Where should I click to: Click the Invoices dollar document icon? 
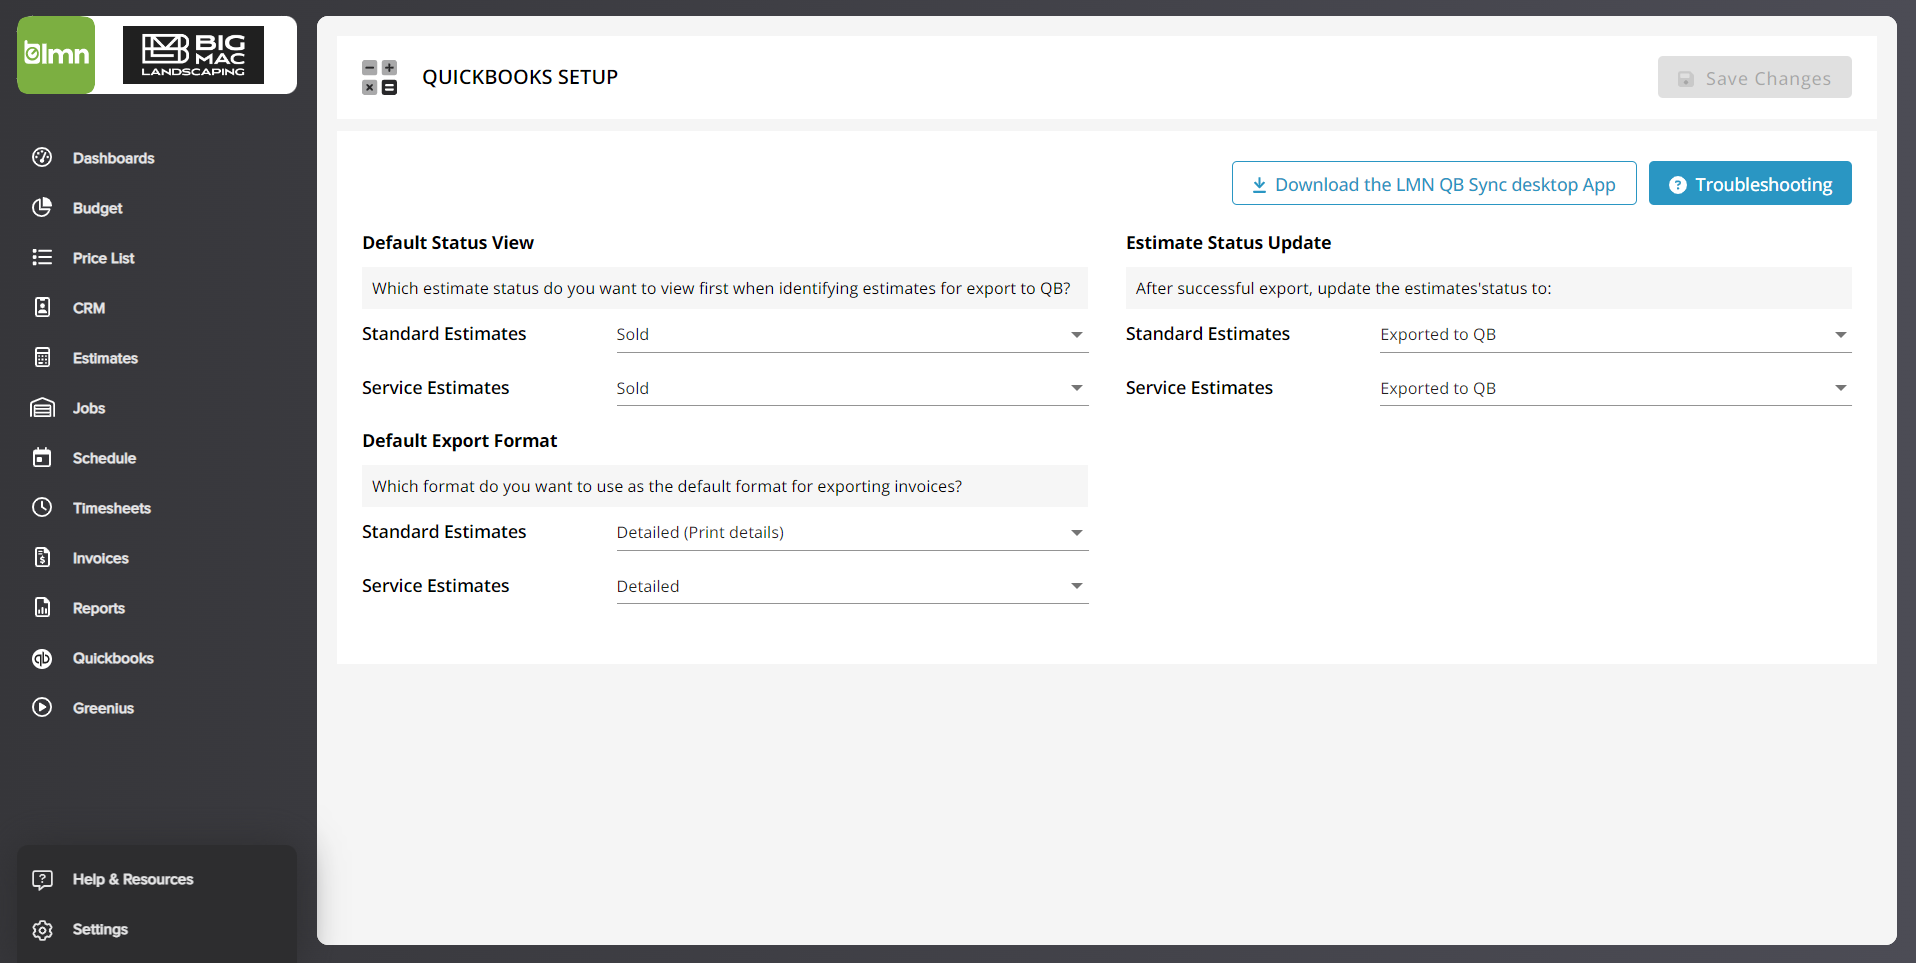(42, 557)
